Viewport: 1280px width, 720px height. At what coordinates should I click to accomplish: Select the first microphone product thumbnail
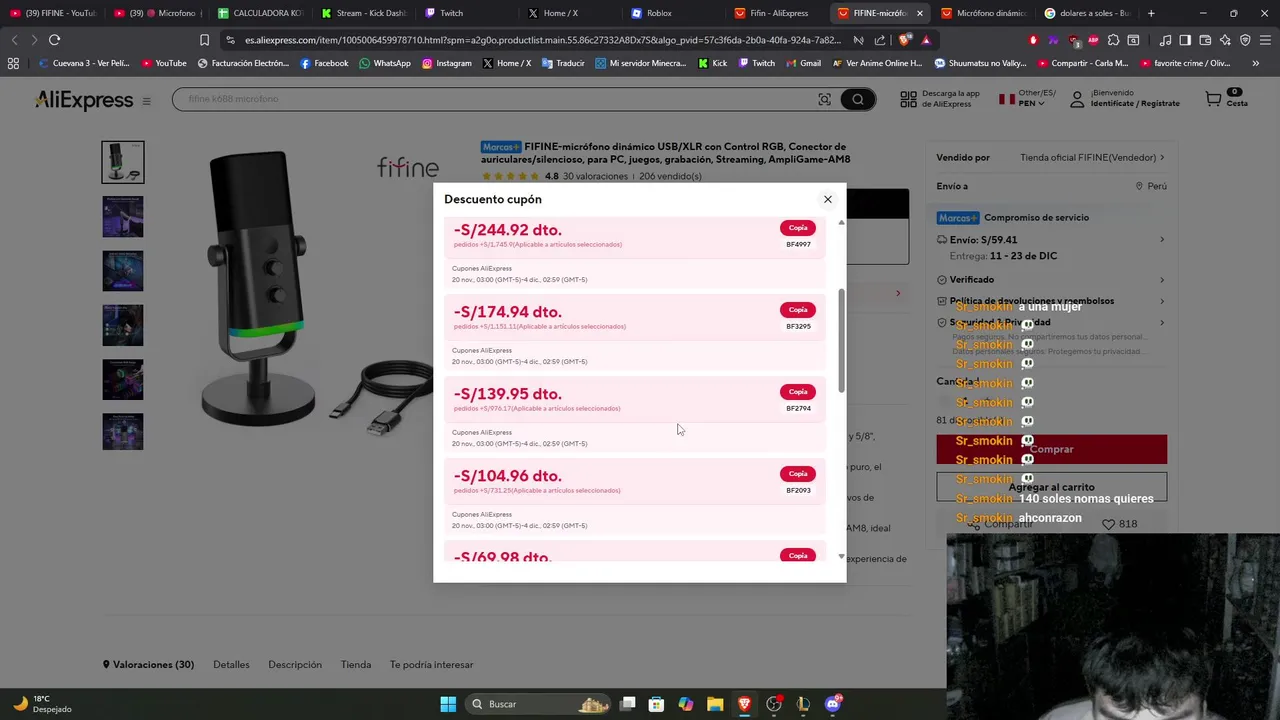(x=123, y=162)
